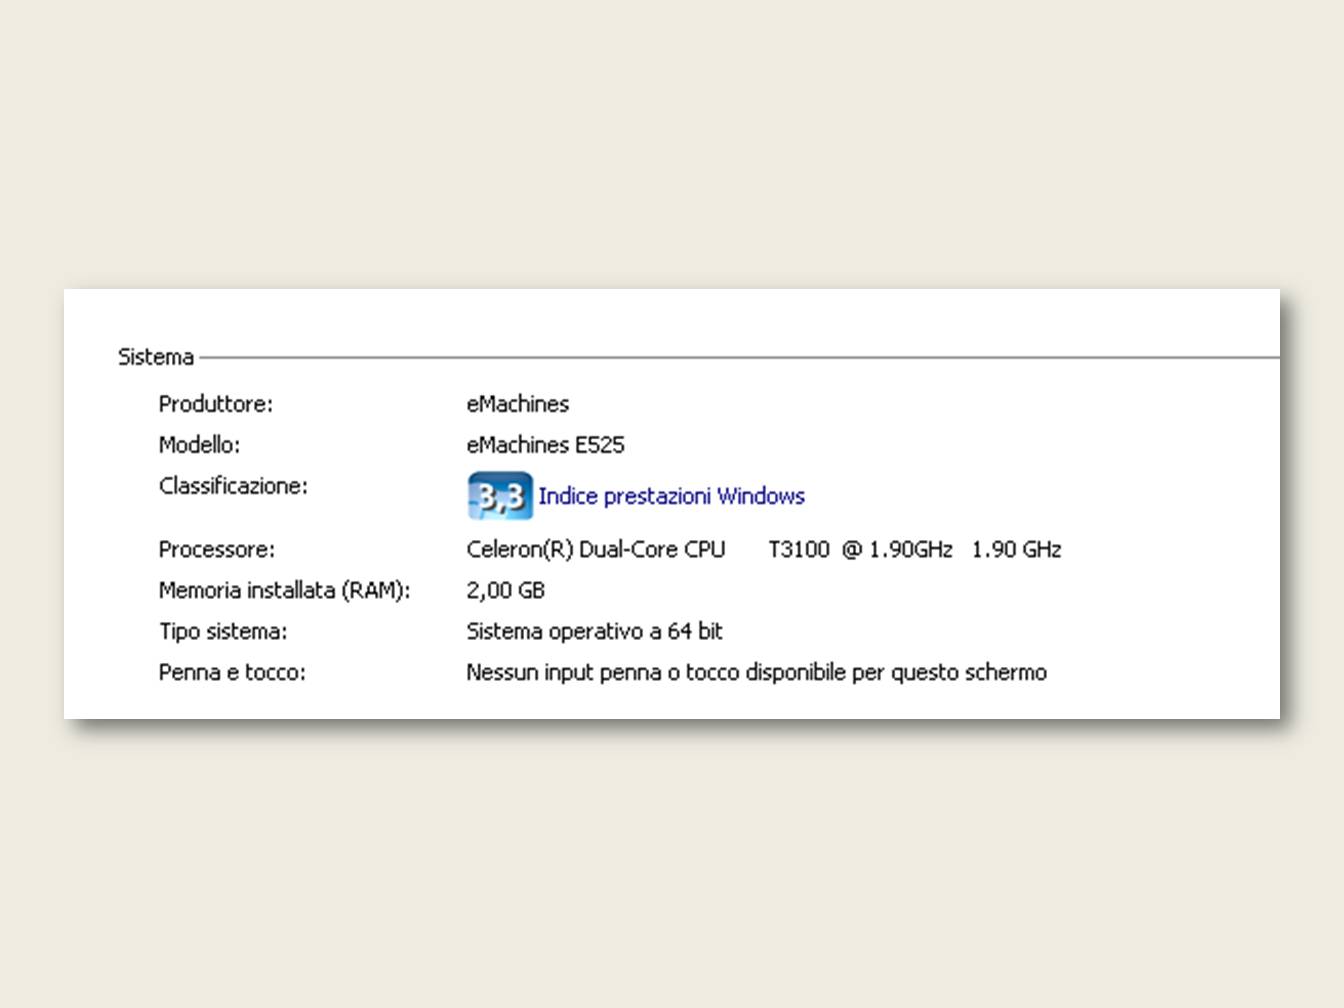Click the 3,3 performance score badge
The width and height of the screenshot is (1344, 1008).
[x=500, y=496]
